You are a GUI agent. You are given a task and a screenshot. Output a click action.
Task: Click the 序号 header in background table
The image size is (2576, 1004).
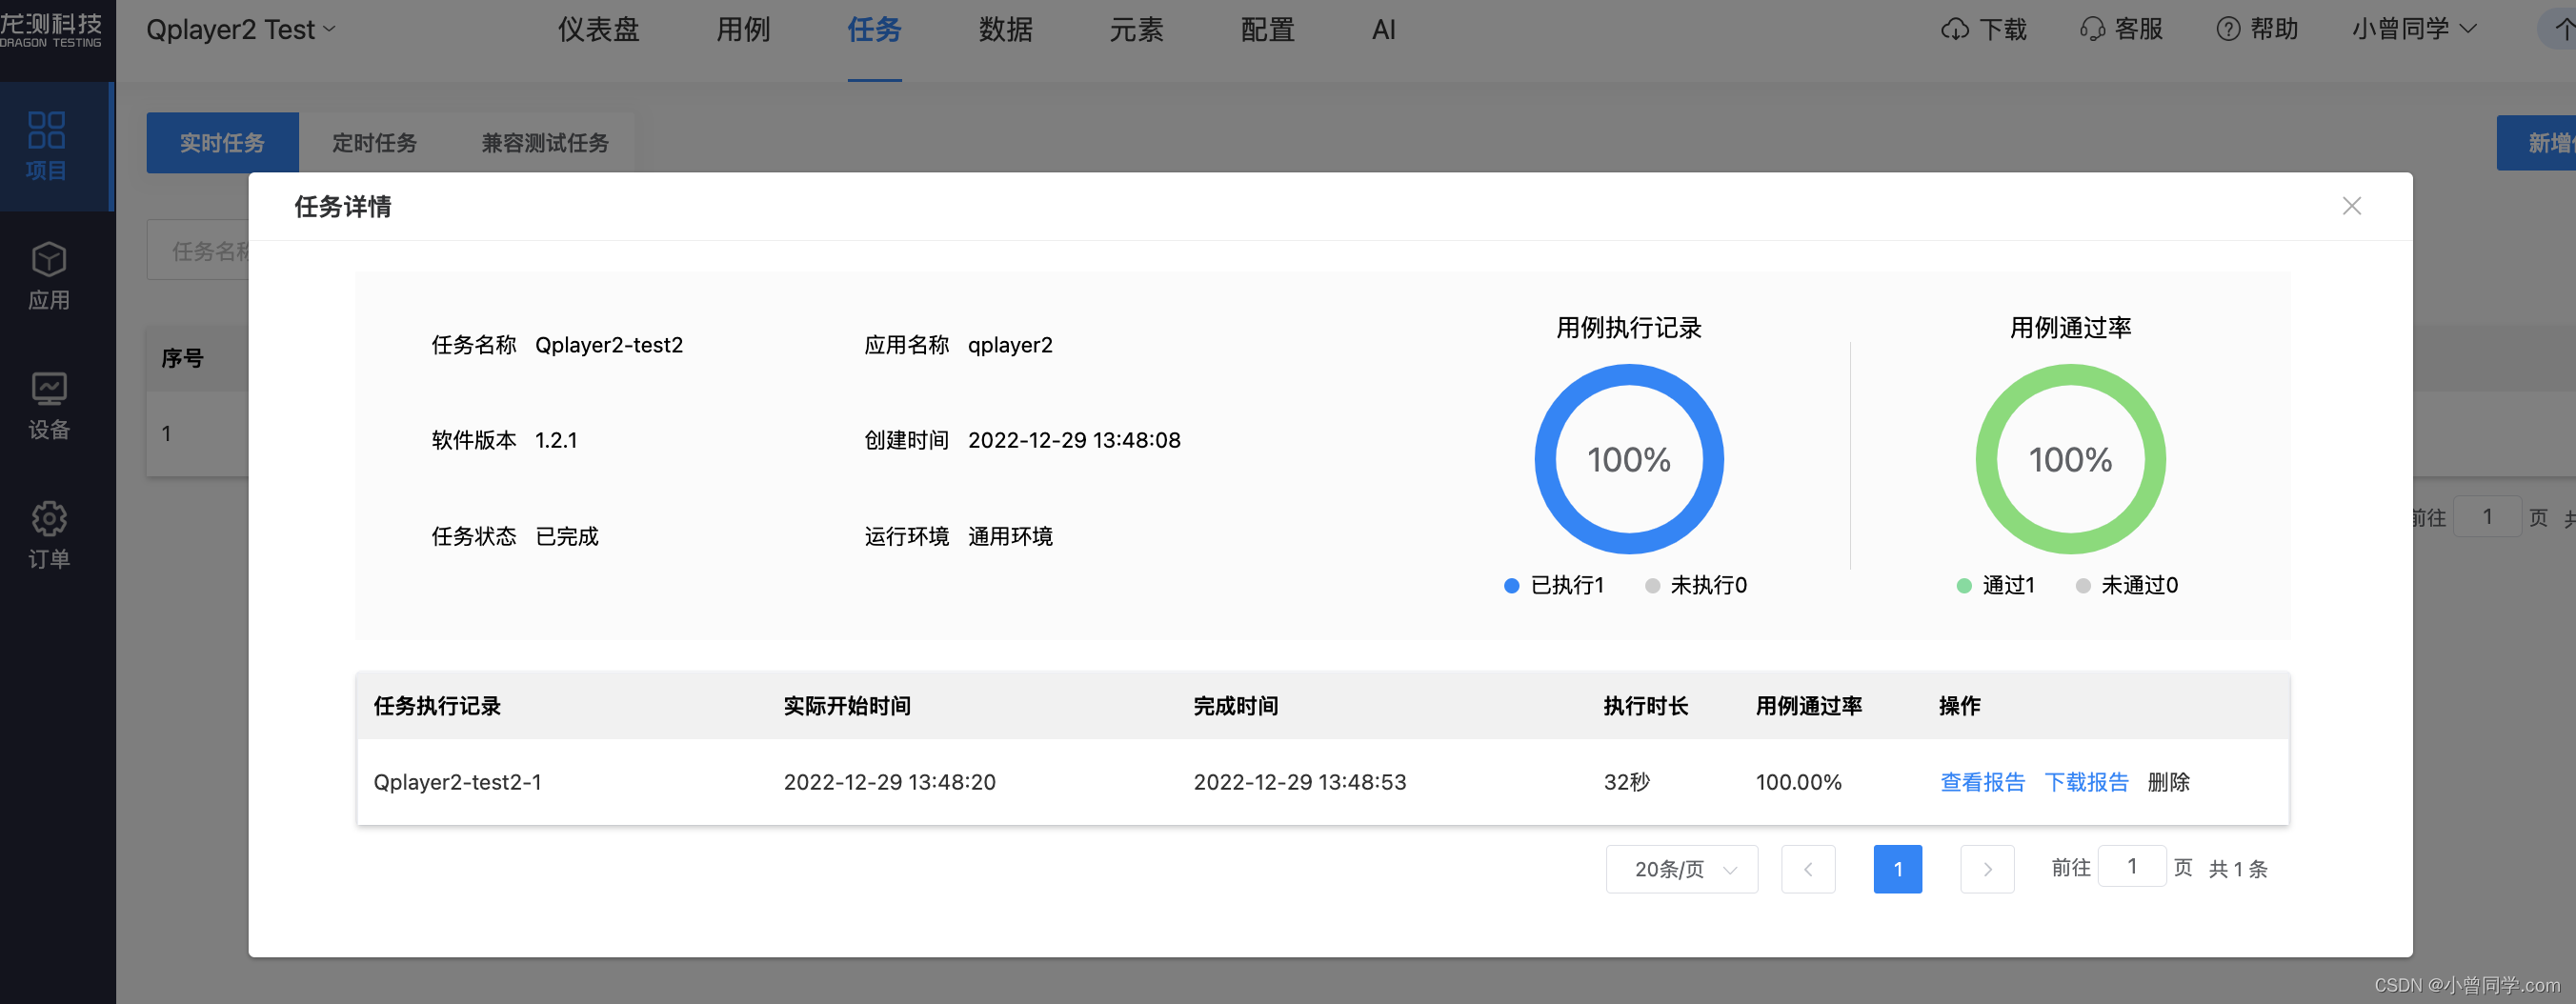pos(182,358)
